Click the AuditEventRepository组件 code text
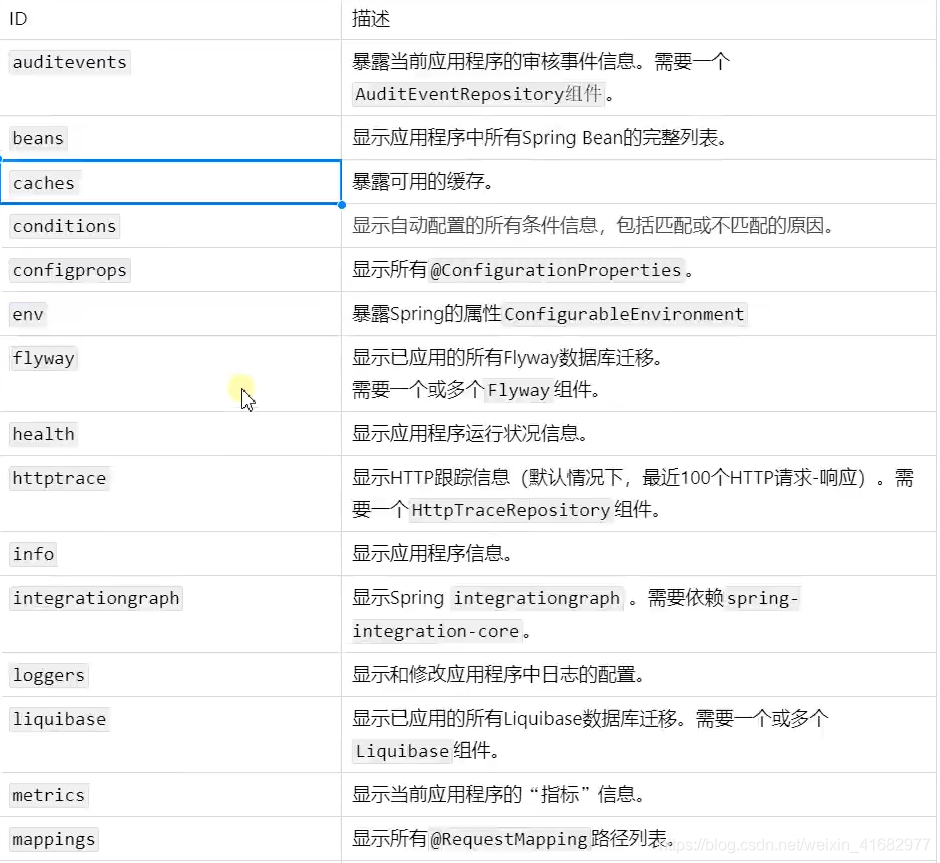 478,94
